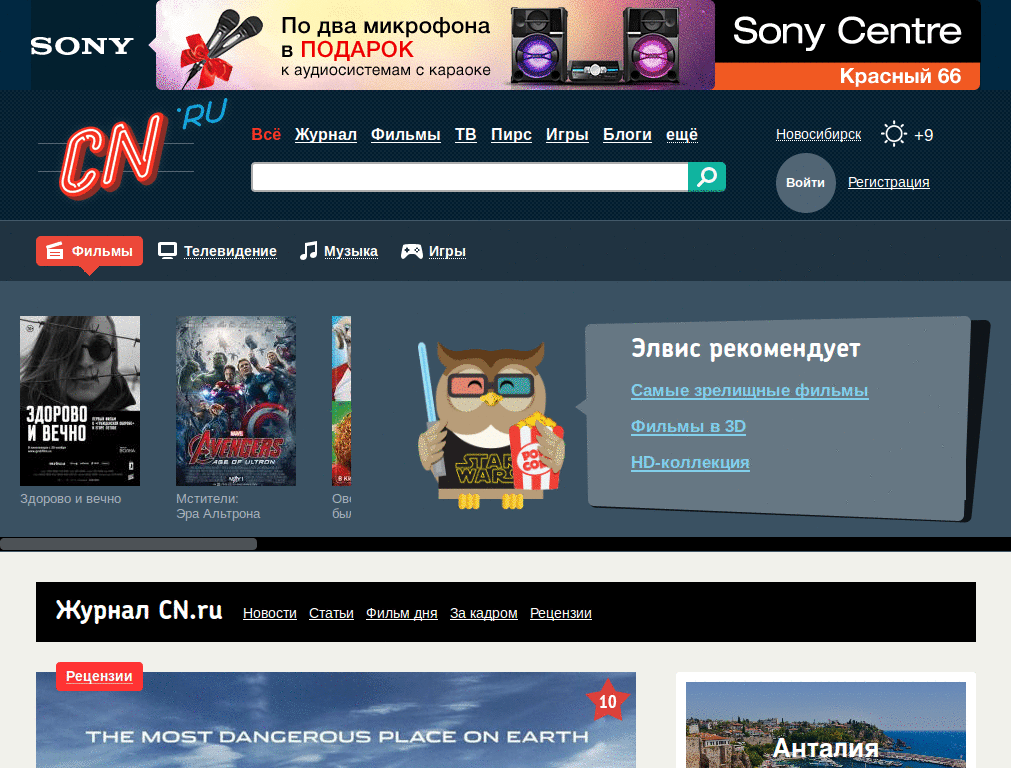Click the Войти login button
Screen dimensions: 1024x768
(805, 183)
